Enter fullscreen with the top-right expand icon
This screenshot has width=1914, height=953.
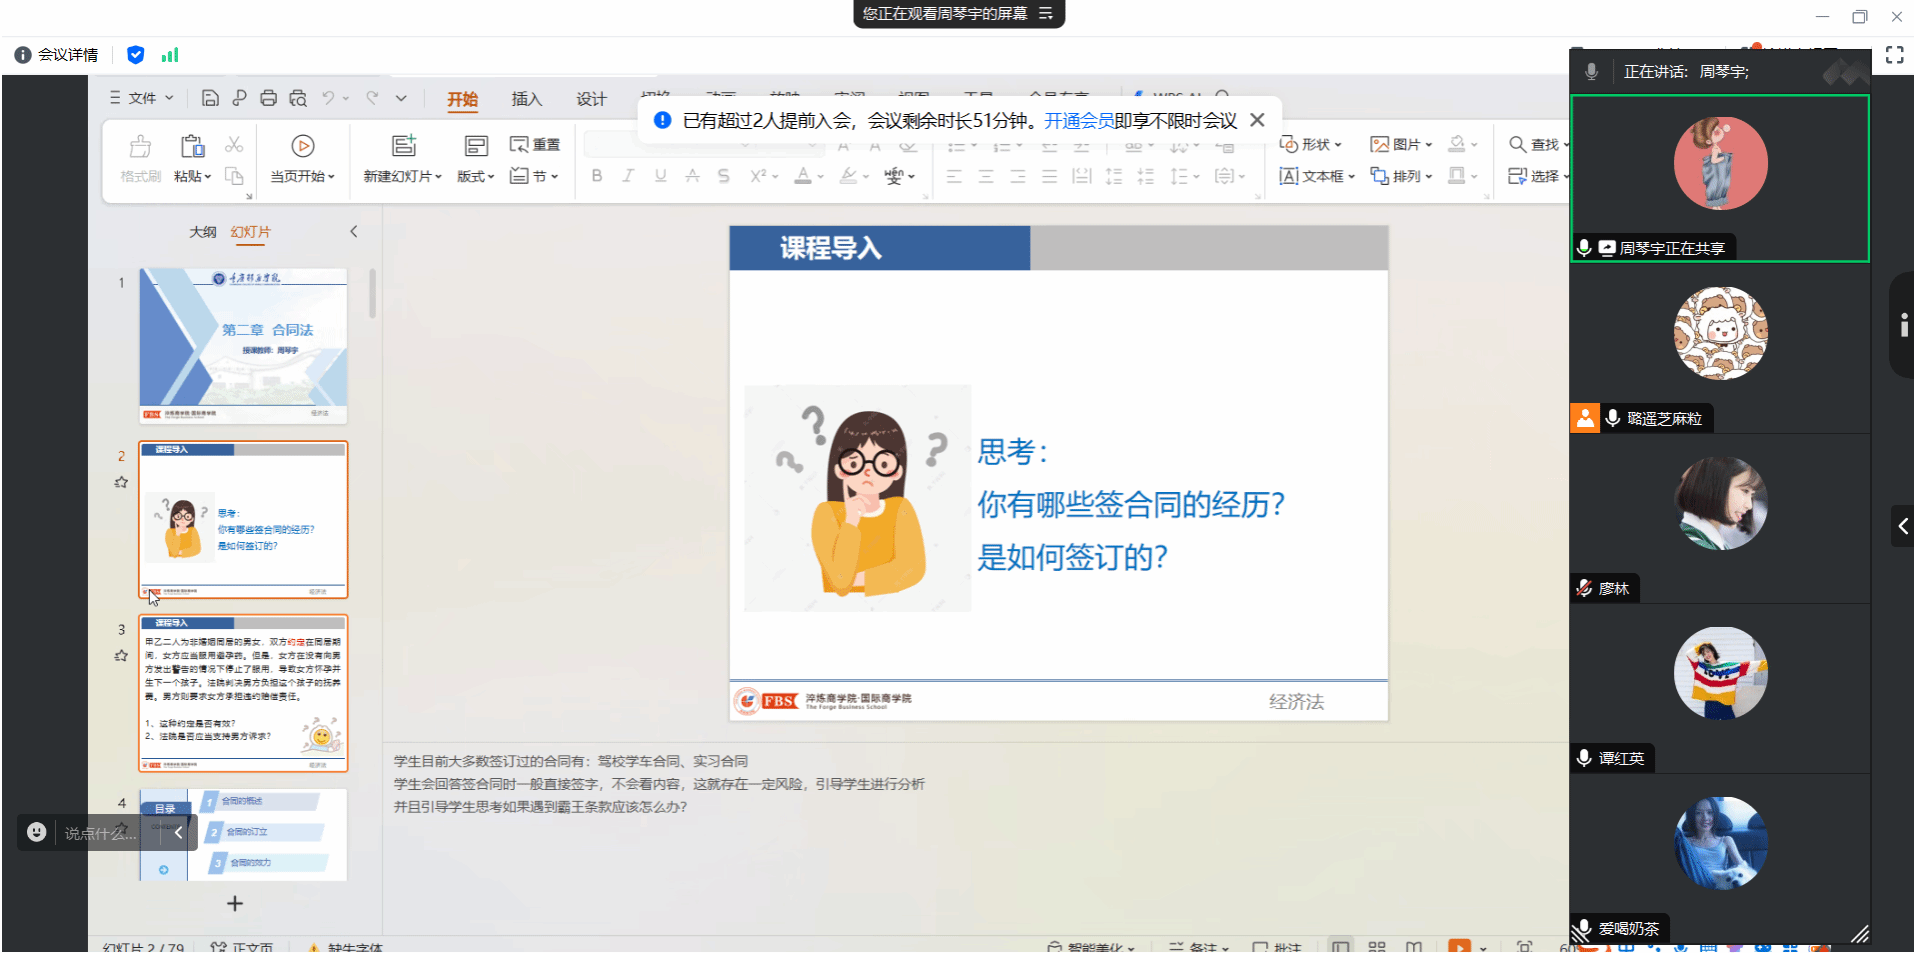(1894, 55)
